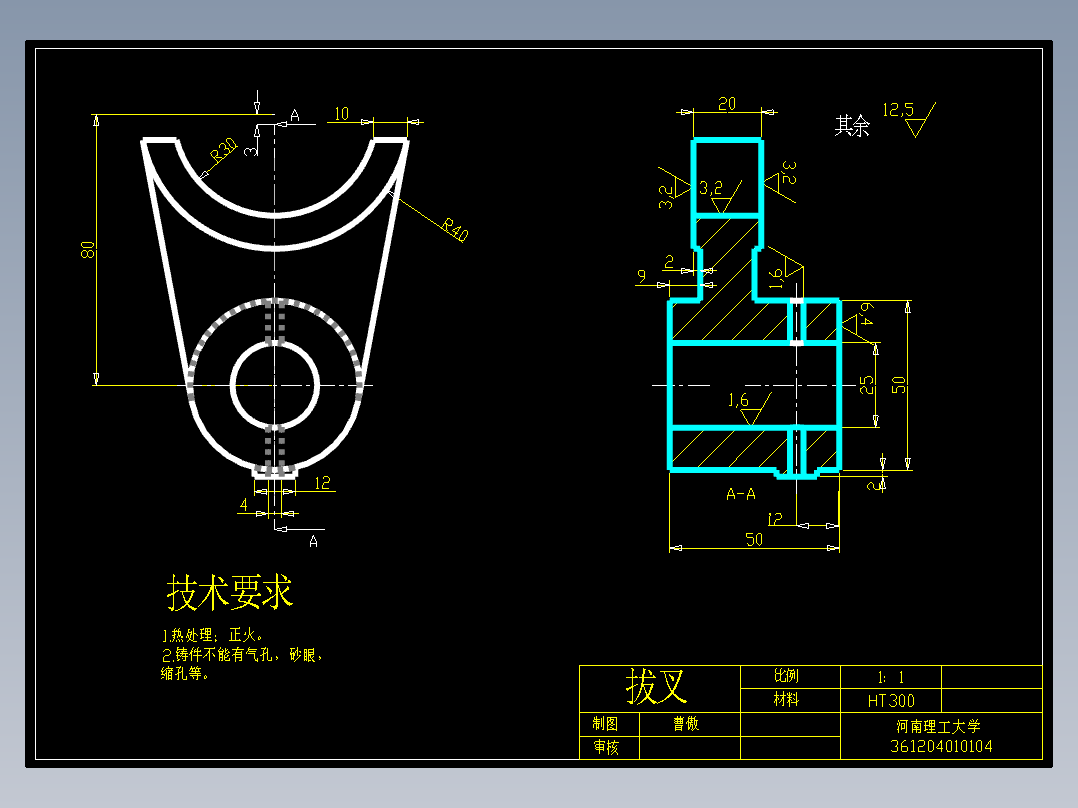Select the drafter name 曹傲
This screenshot has width=1078, height=808.
pyautogui.click(x=685, y=723)
